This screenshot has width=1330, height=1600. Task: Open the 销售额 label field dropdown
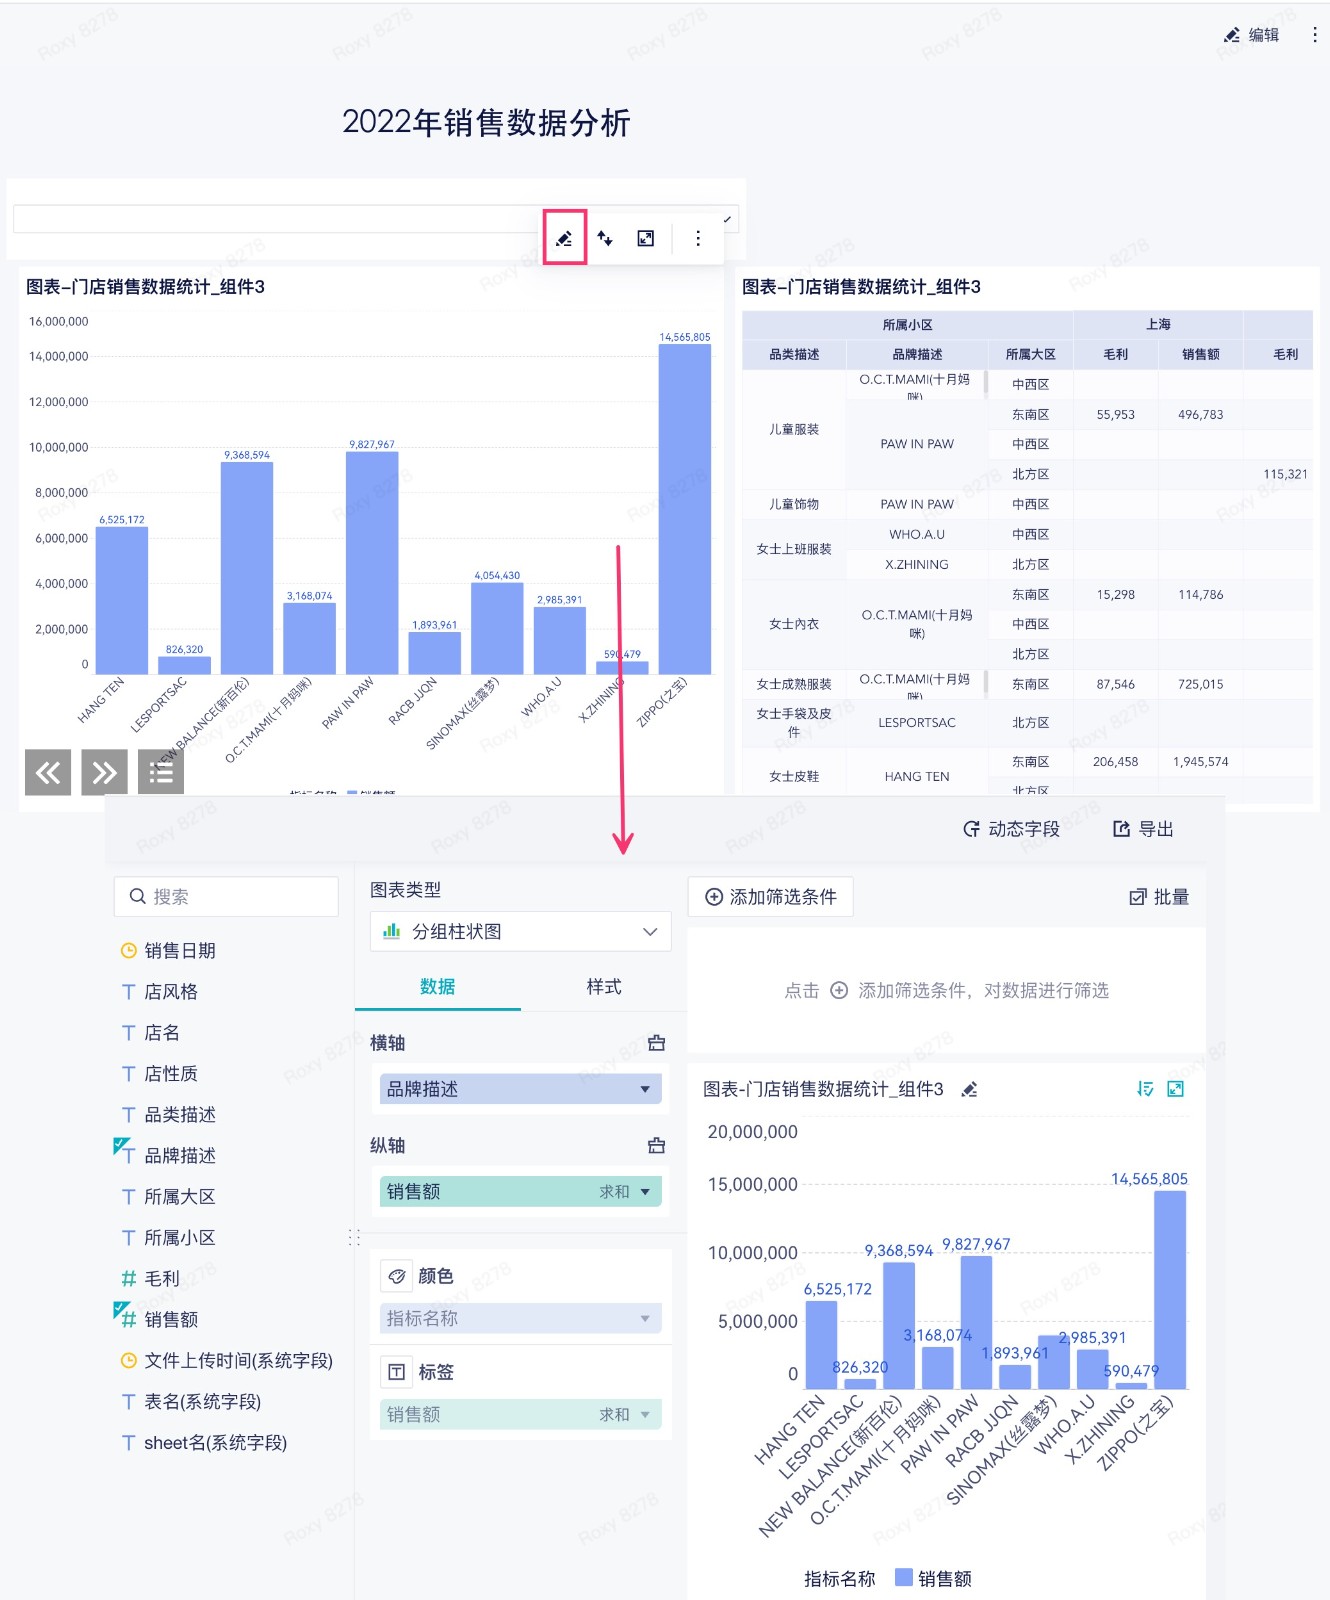(x=520, y=1414)
